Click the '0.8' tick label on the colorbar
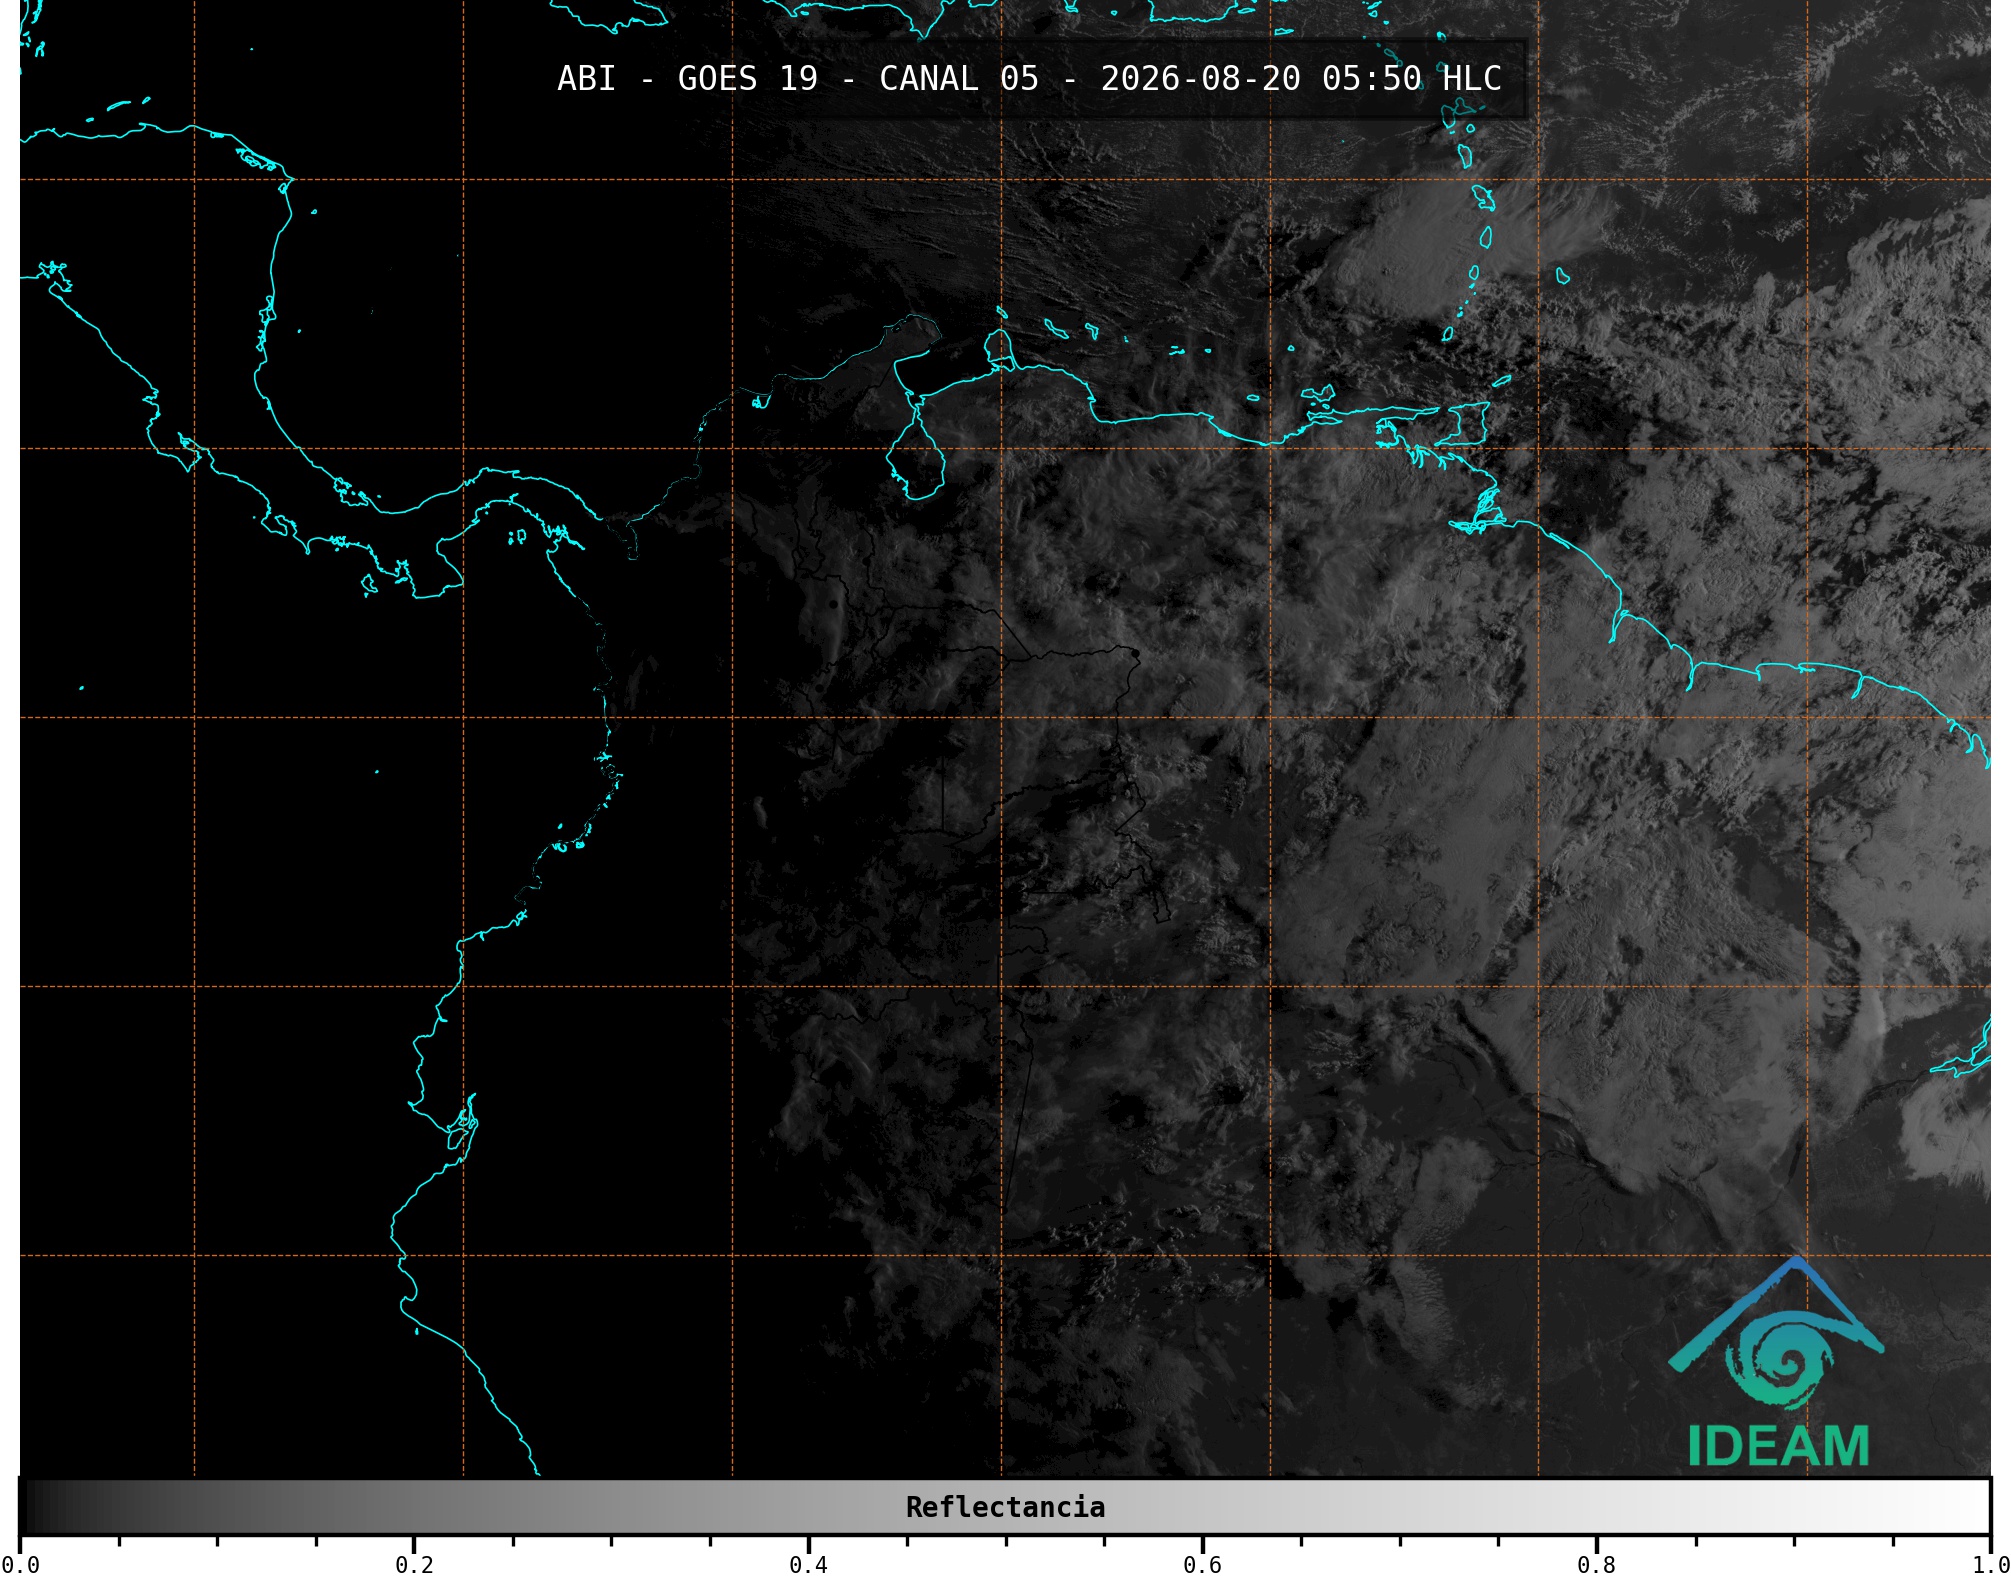This screenshot has height=1577, width=2011. pyautogui.click(x=1596, y=1564)
